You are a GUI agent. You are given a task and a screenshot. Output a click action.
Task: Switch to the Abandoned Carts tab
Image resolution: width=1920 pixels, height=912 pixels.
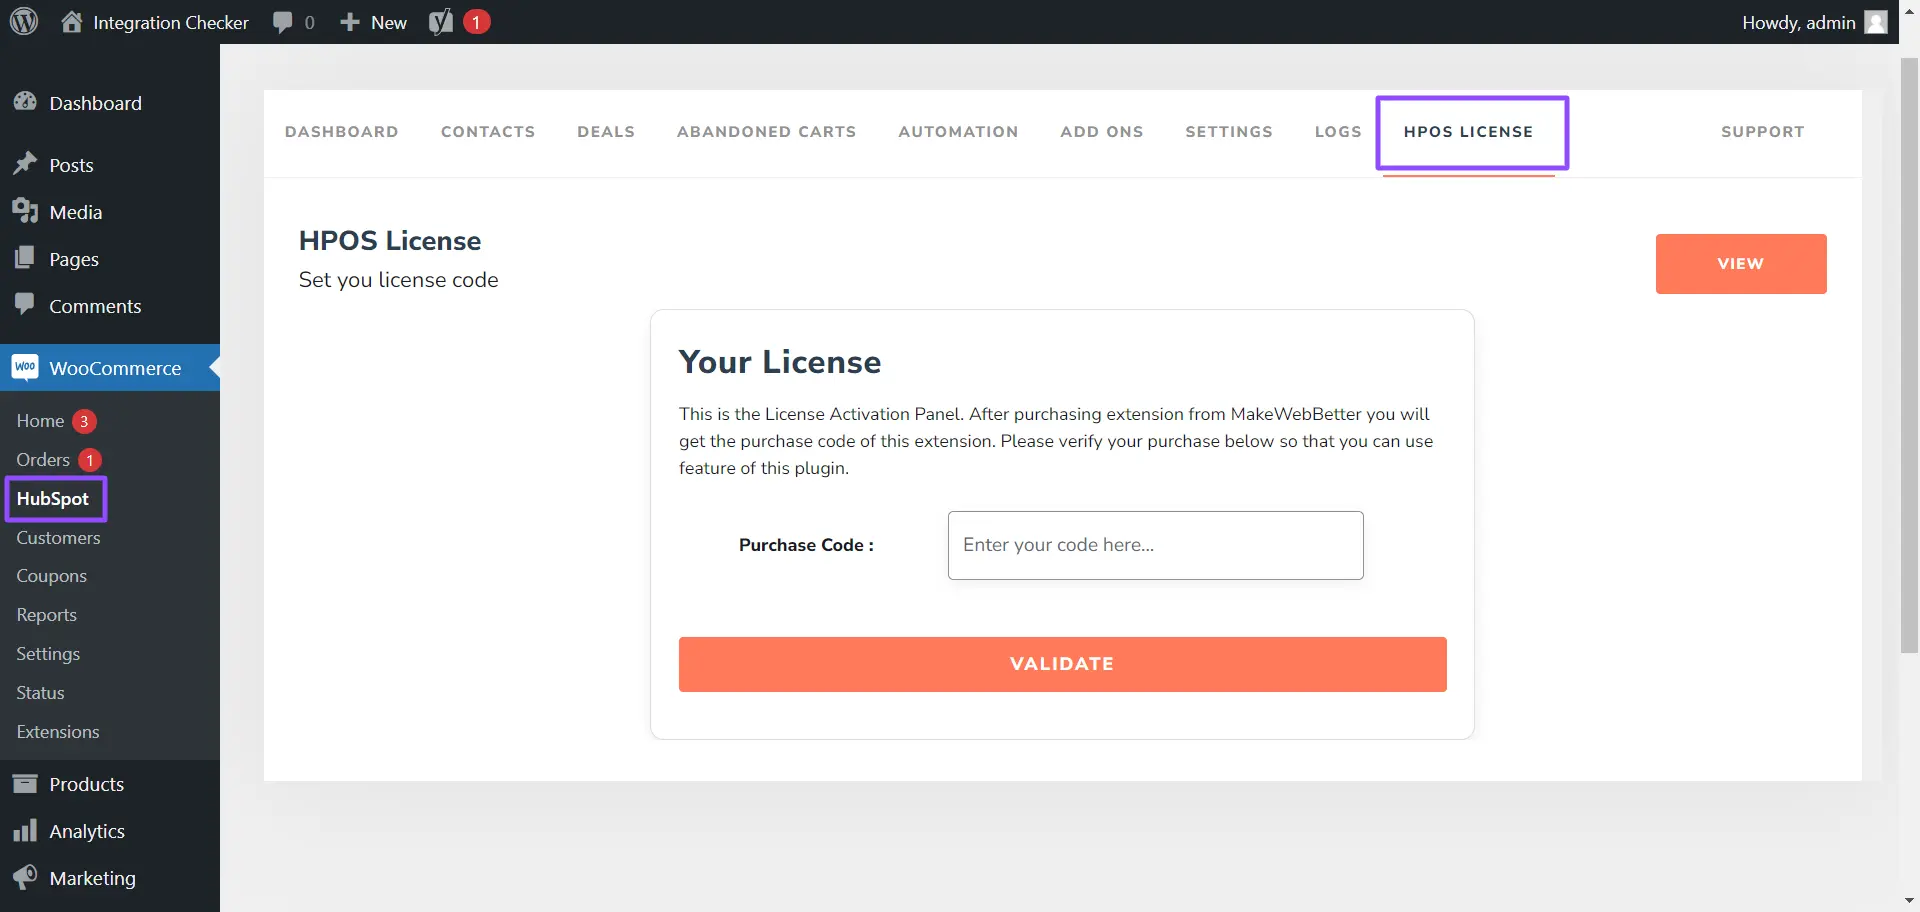tap(766, 132)
